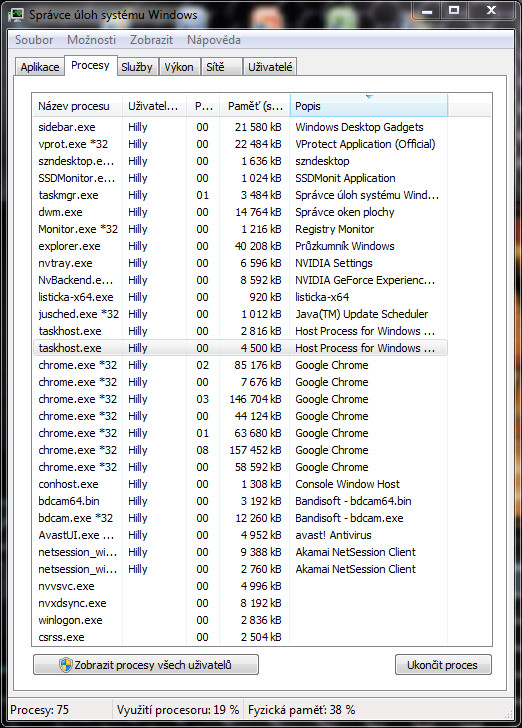Open the Soubor menu
The image size is (522, 728).
[34, 40]
